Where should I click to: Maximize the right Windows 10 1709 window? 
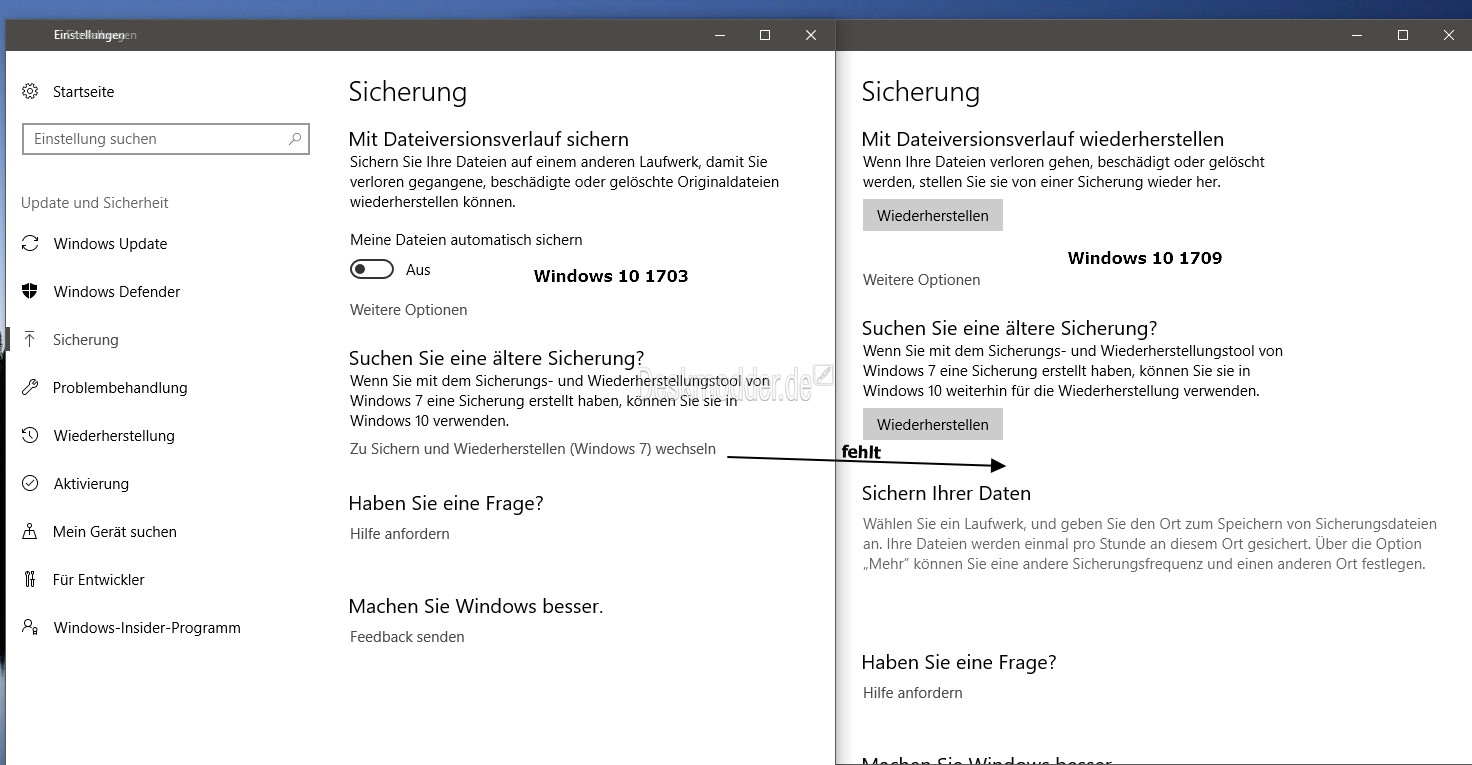click(x=1403, y=35)
